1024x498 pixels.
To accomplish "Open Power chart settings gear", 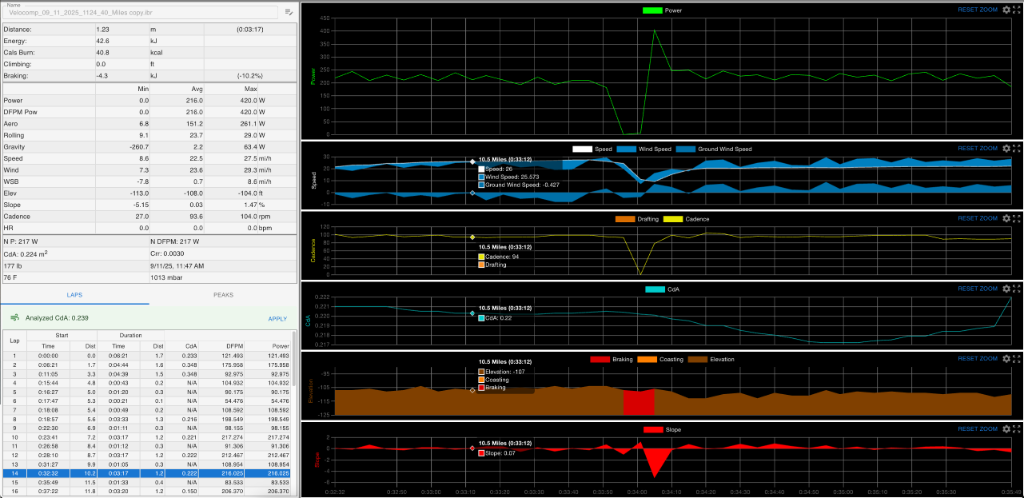I will point(1006,10).
